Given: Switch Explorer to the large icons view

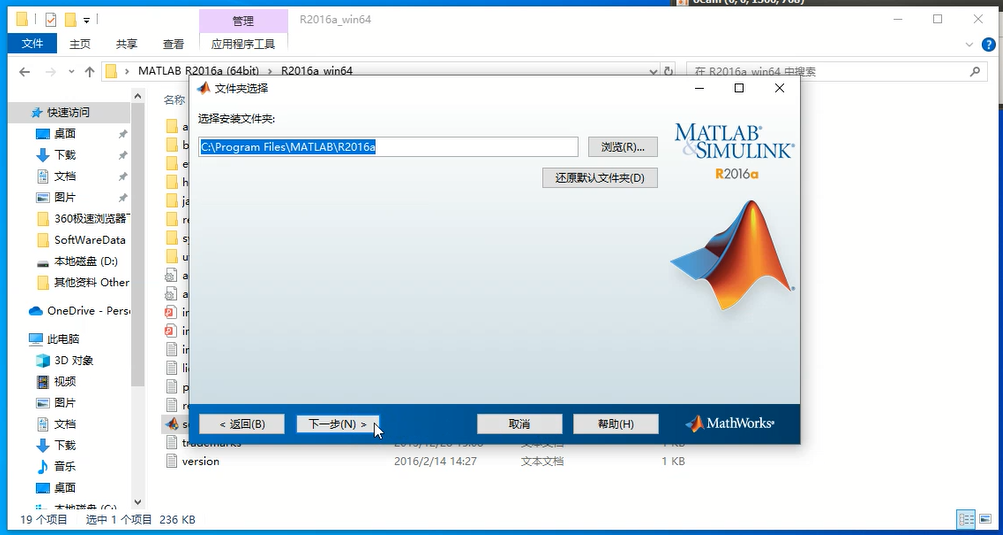Looking at the screenshot, I should pyautogui.click(x=986, y=519).
